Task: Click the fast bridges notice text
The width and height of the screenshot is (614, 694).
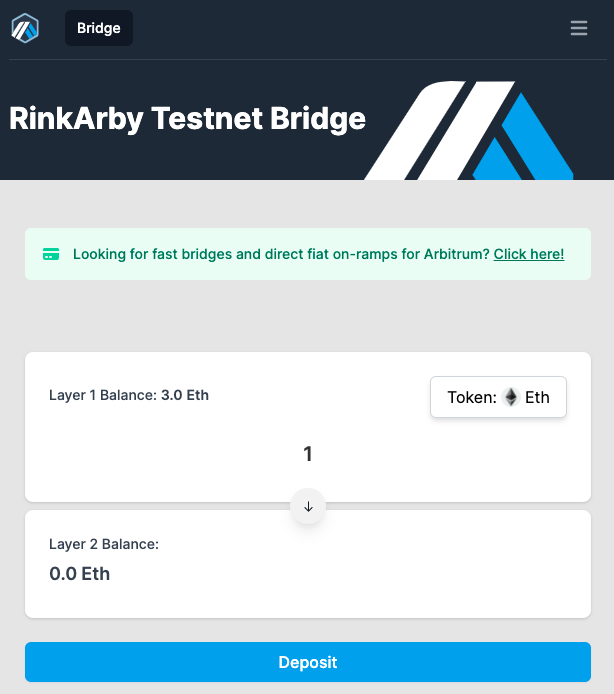Action: [x=281, y=254]
